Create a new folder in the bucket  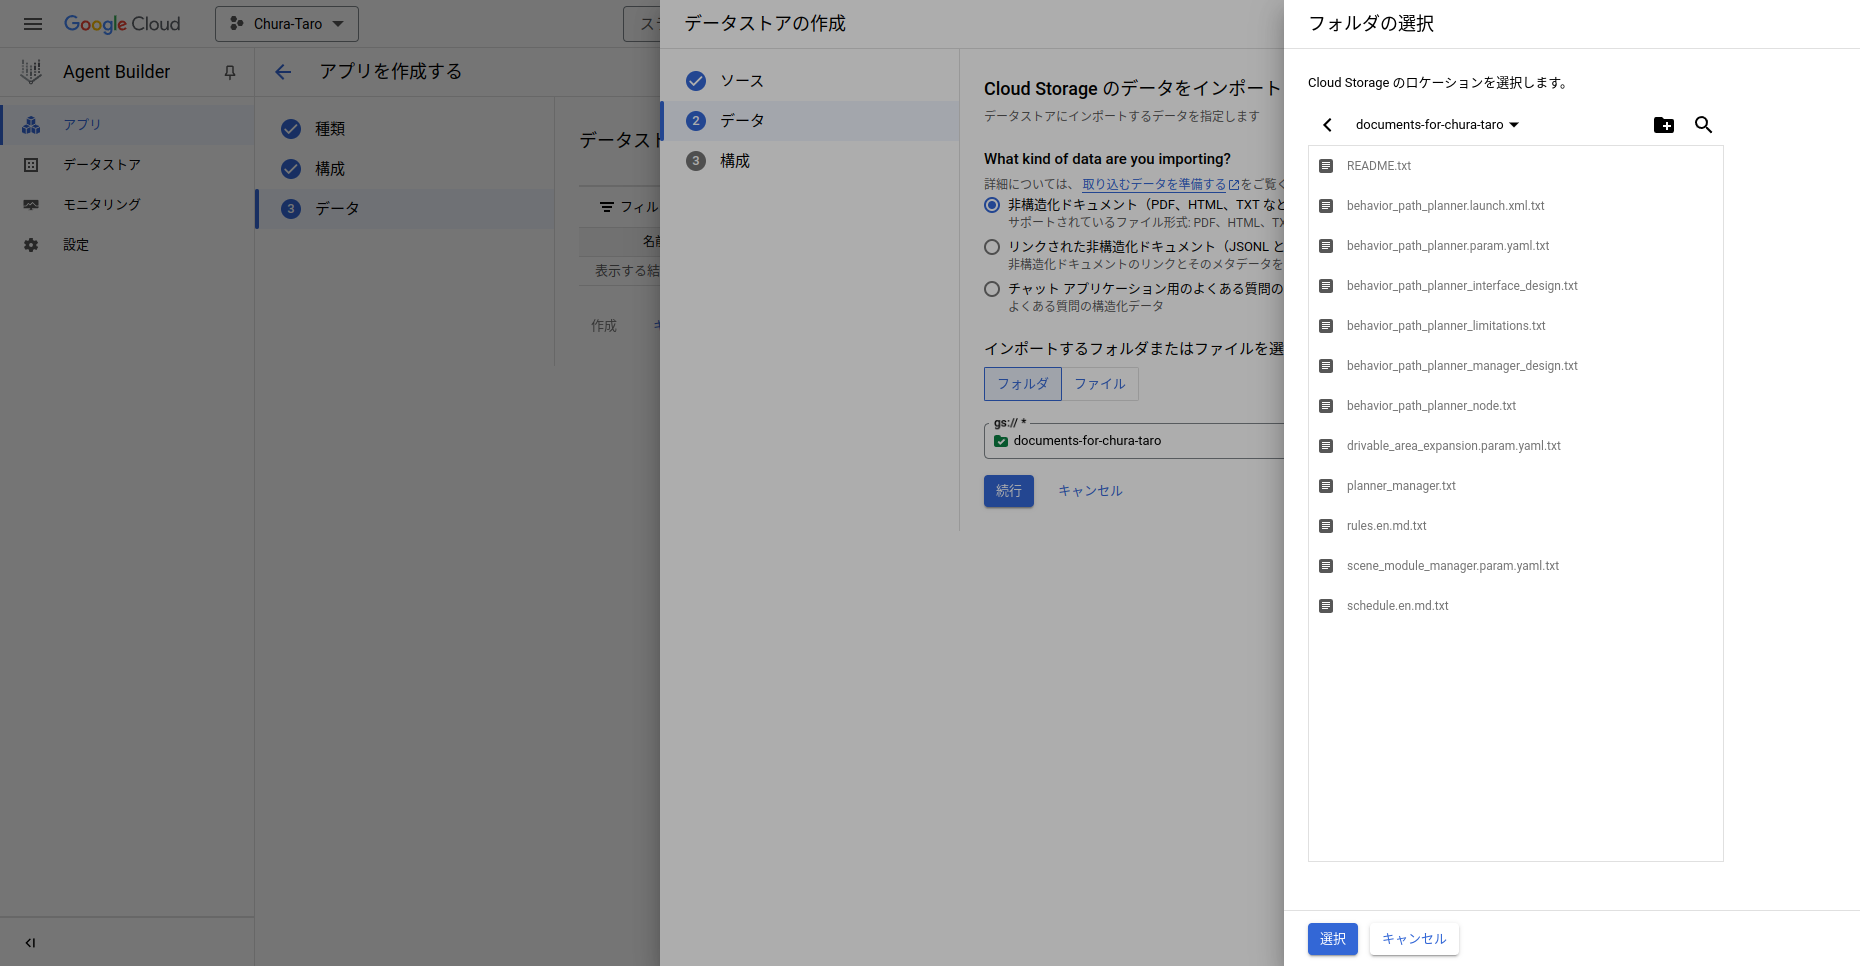pos(1664,125)
